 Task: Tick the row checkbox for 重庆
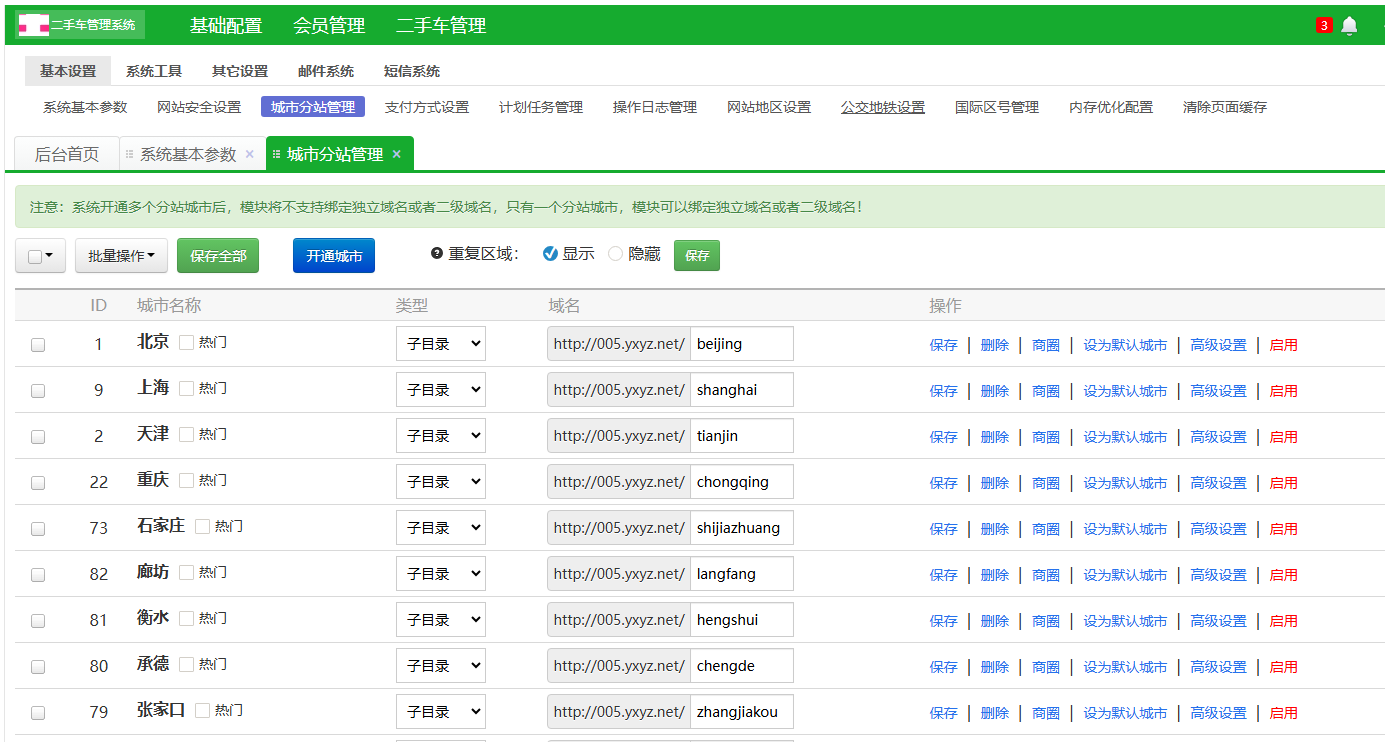point(38,483)
